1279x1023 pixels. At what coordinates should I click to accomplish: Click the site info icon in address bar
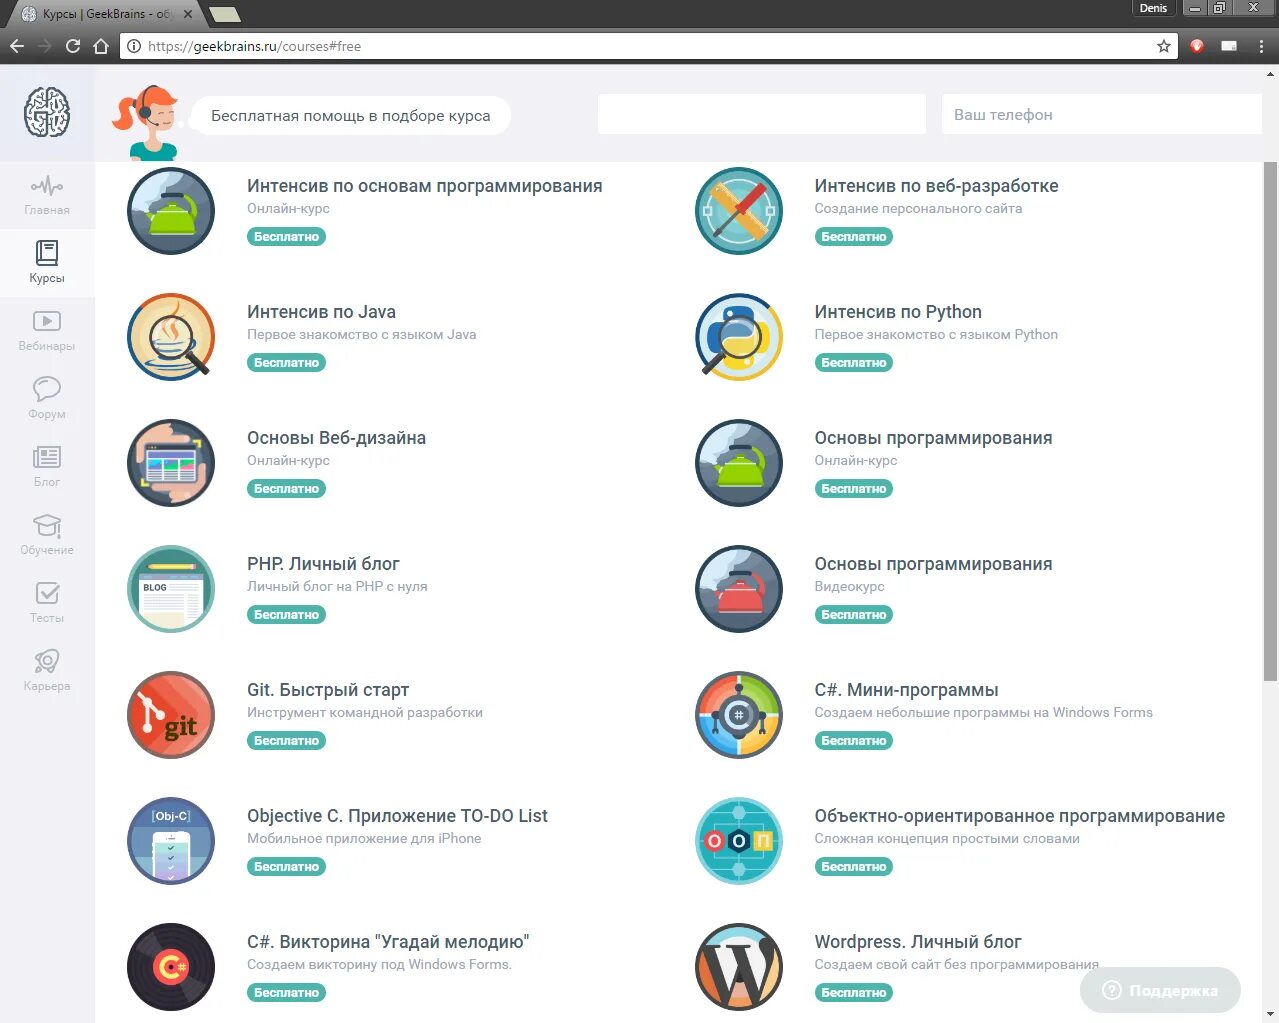pyautogui.click(x=134, y=46)
